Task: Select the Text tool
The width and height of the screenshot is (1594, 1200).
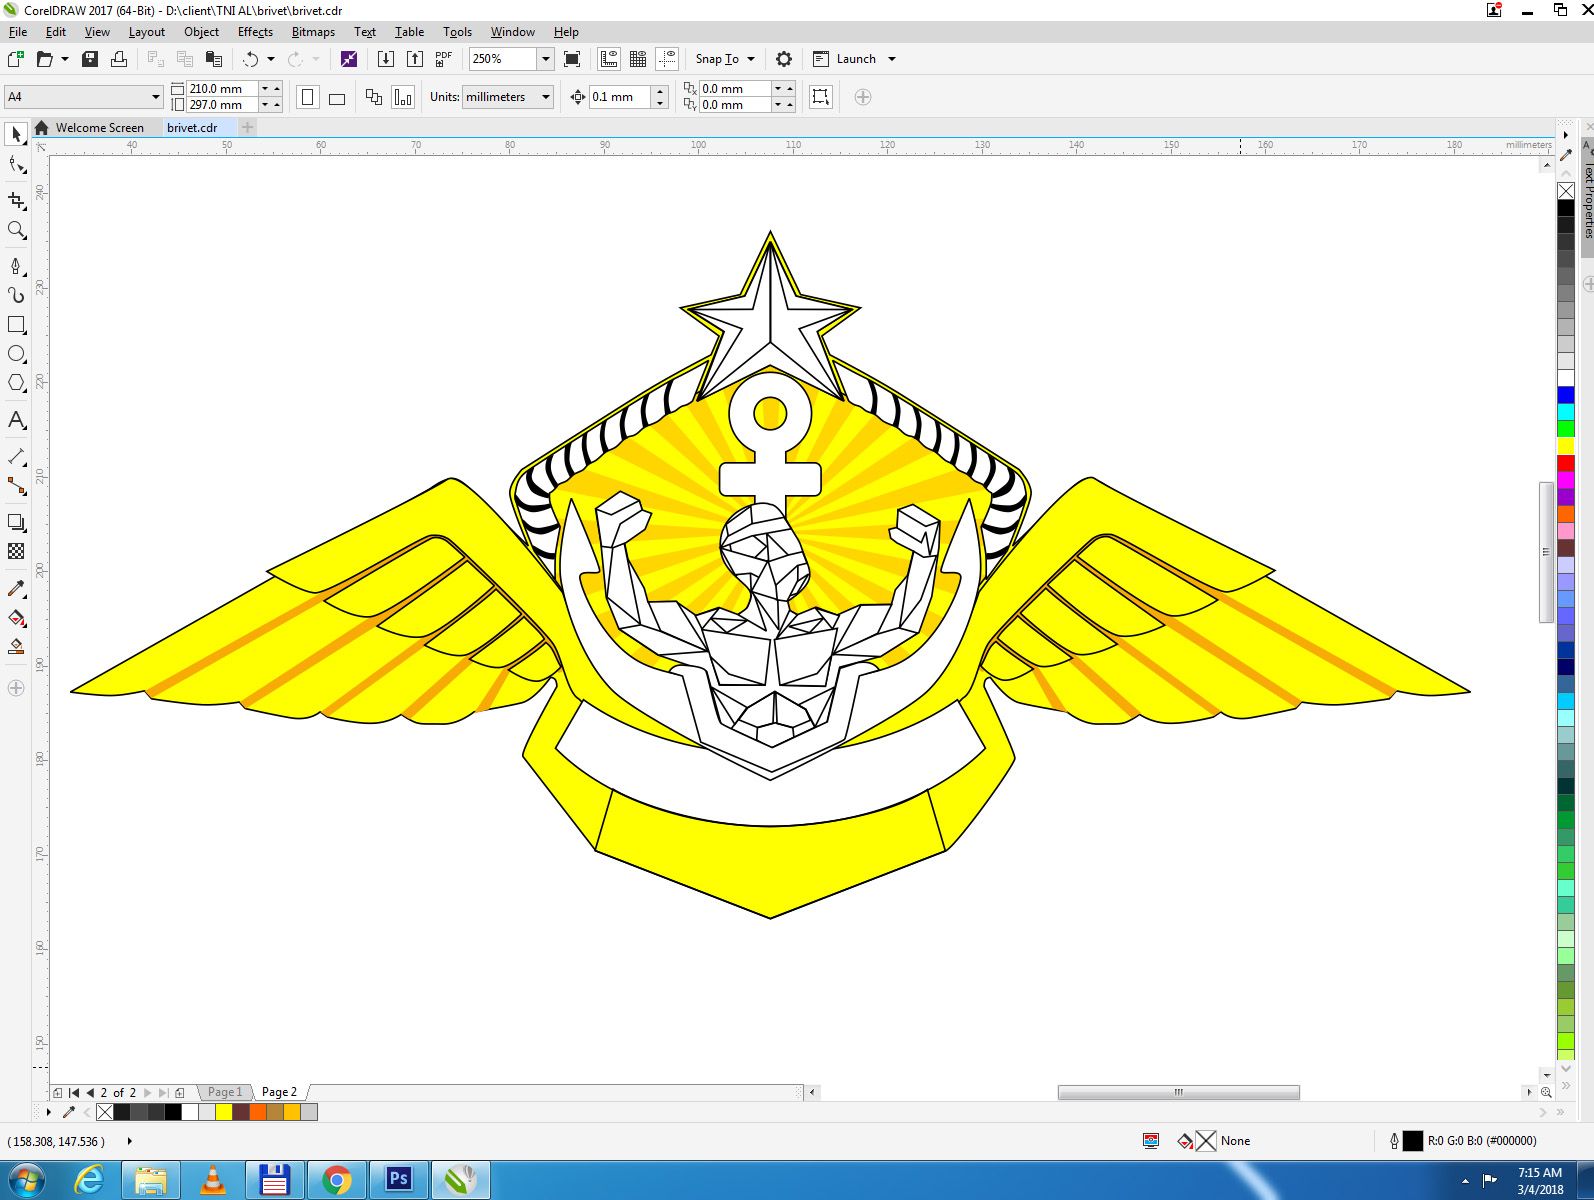Action: [16, 420]
